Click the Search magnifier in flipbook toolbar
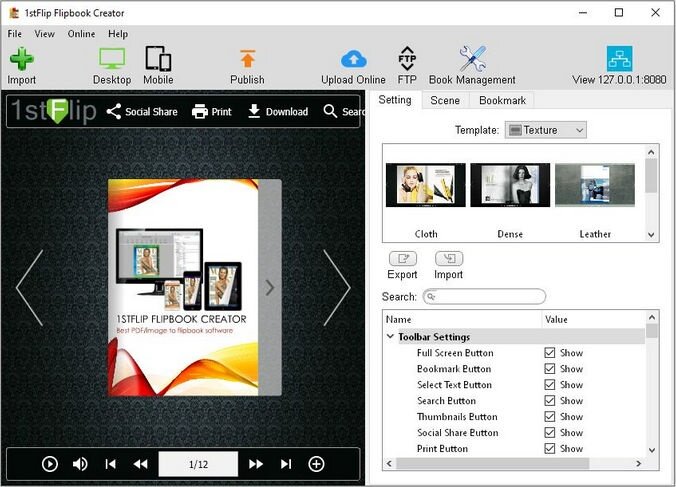This screenshot has height=487, width=676. click(330, 111)
